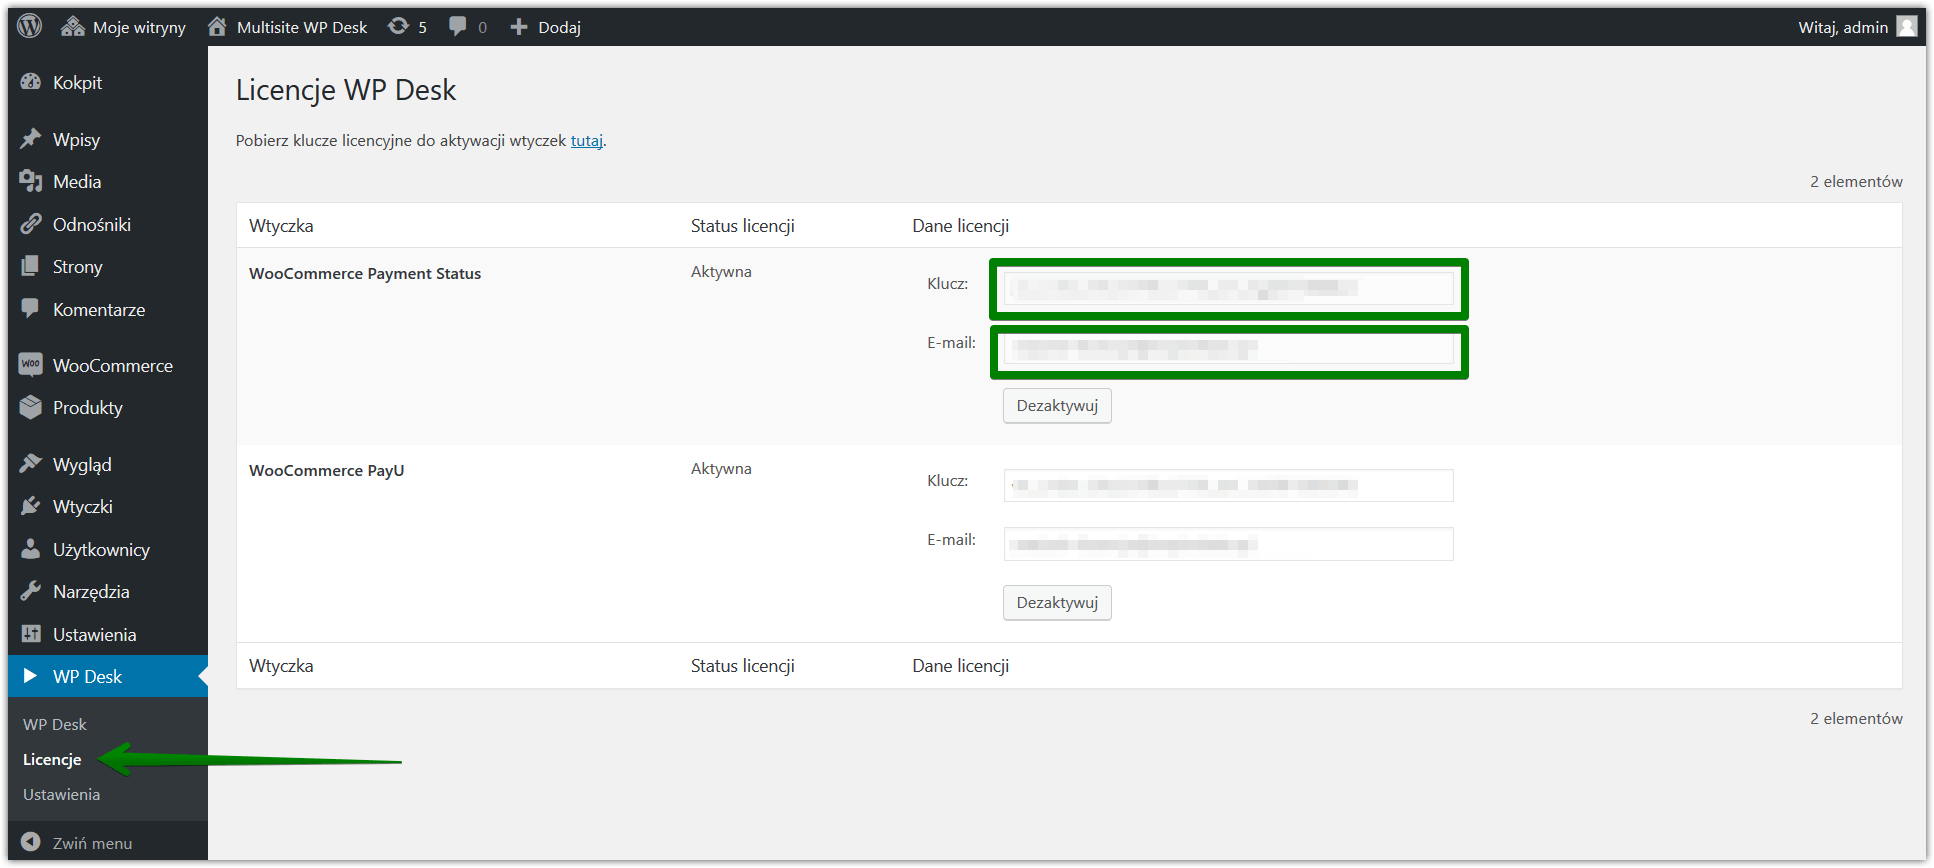Viewport: 1934px width, 868px height.
Task: Open Ustawienia under the WP Desk submenu
Action: (x=62, y=794)
